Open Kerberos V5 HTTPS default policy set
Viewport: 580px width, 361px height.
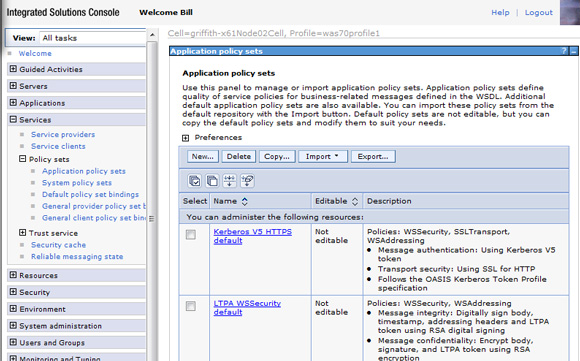pyautogui.click(x=253, y=236)
